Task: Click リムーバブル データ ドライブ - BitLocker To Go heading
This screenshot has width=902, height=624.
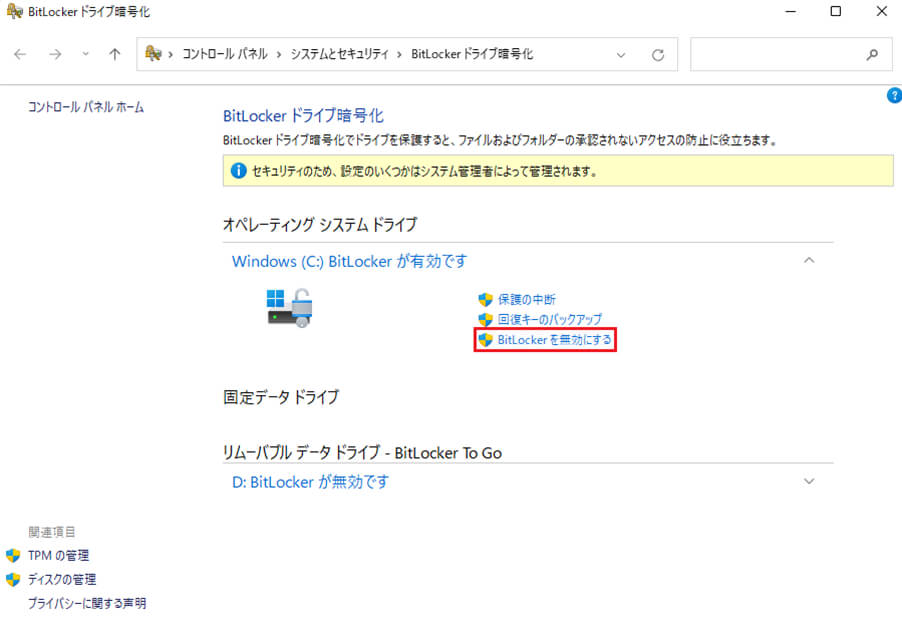Action: coord(362,453)
